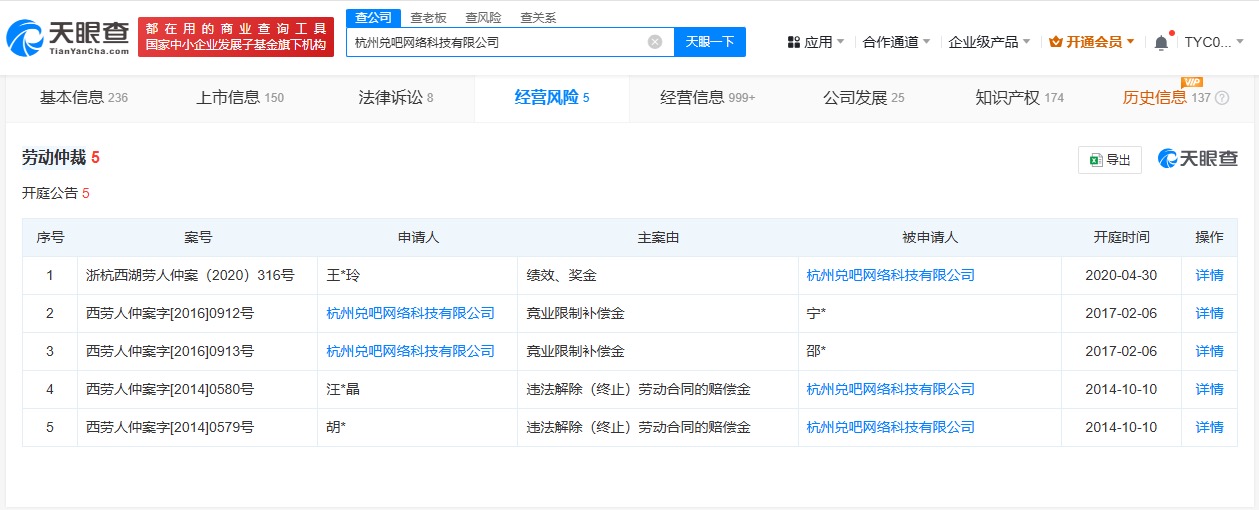This screenshot has height=510, width=1259.
Task: Expand the 合作通道 dropdown
Action: pos(896,42)
